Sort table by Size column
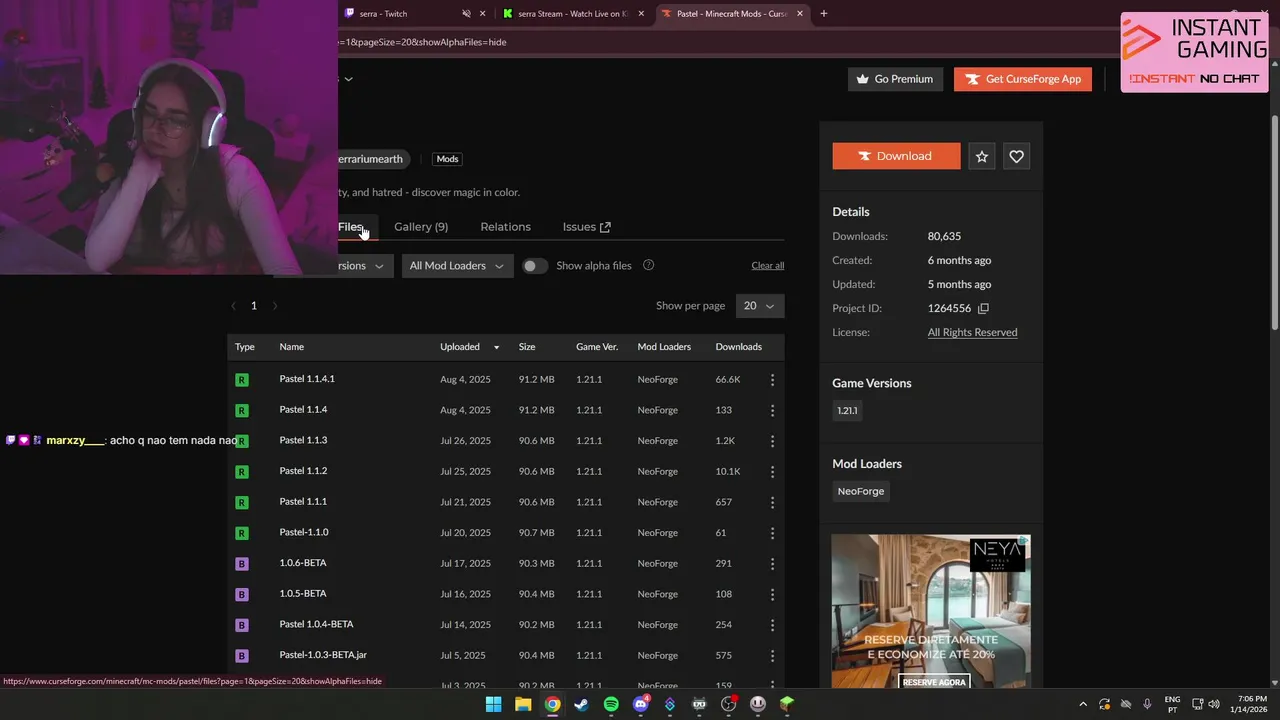The image size is (1280, 720). click(527, 347)
